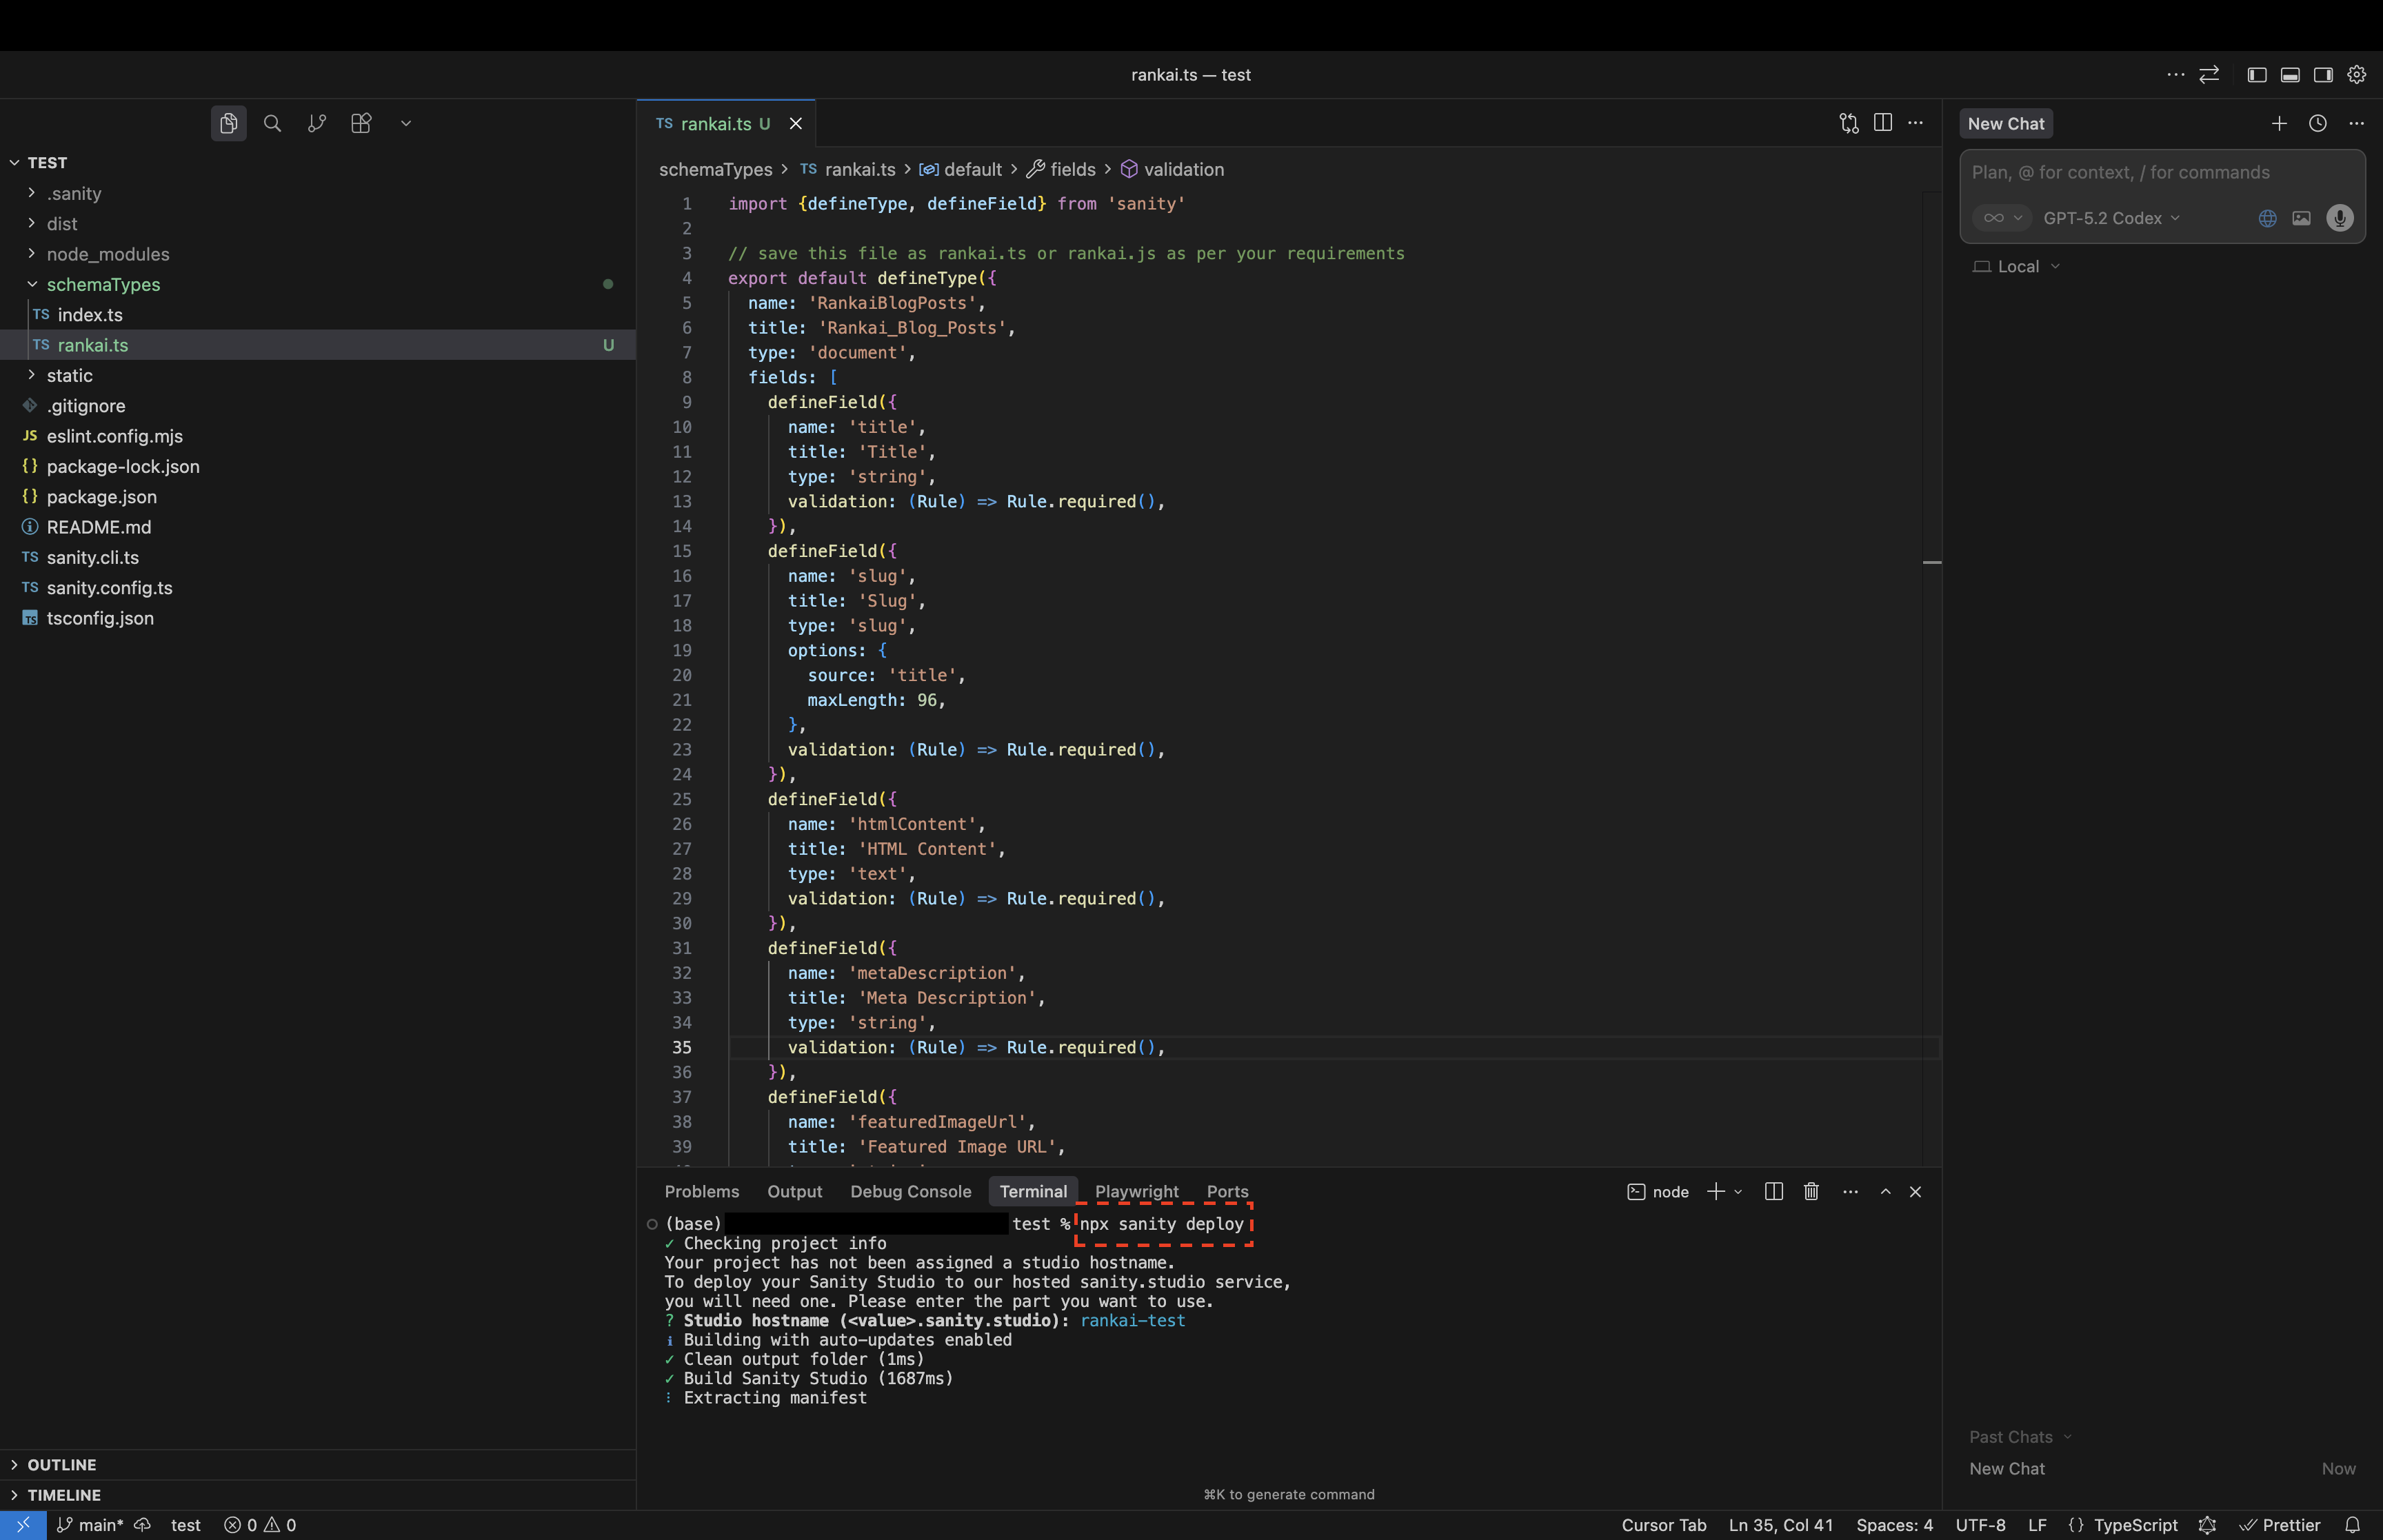
Task: Click the split editor icon near rankai.ts tab
Action: click(1883, 122)
